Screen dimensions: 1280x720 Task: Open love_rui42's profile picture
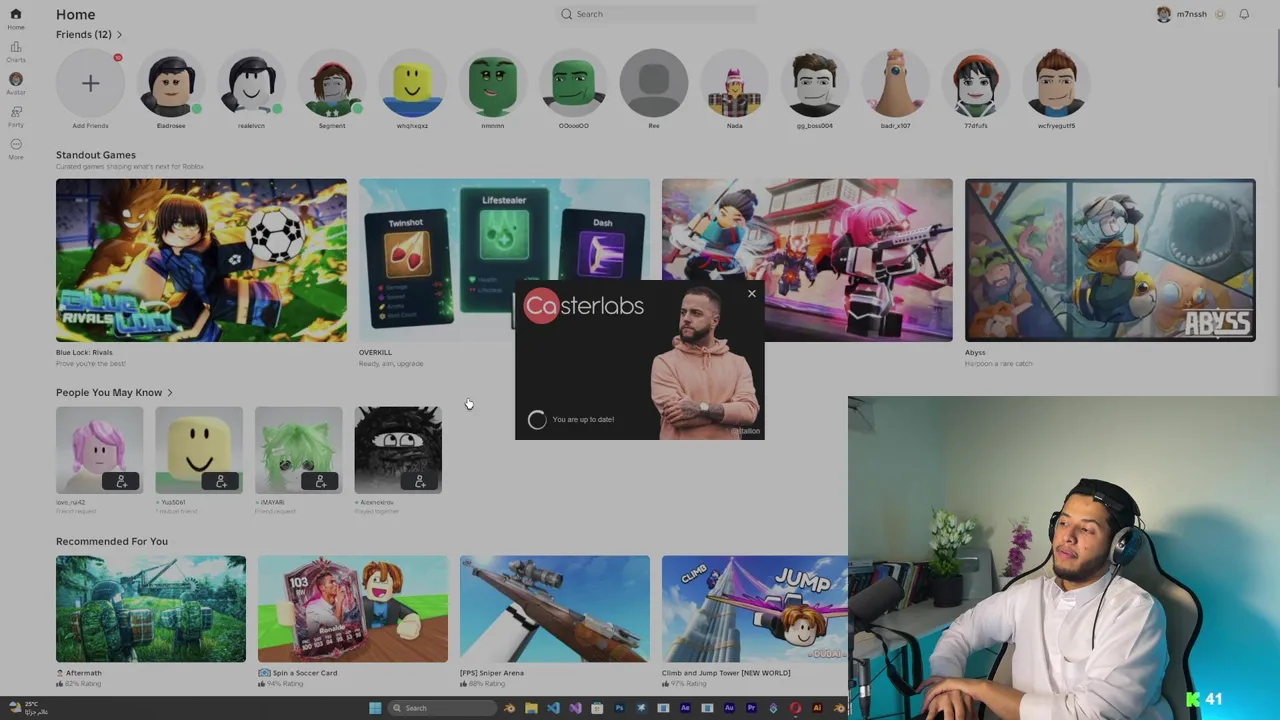click(99, 450)
